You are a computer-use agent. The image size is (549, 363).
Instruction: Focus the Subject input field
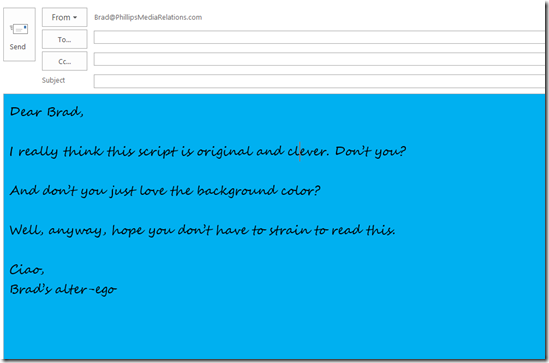(319, 81)
